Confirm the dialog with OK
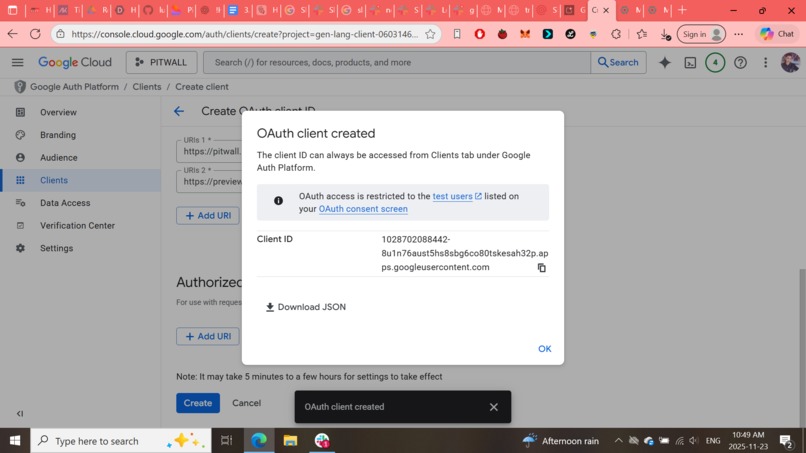 [544, 349]
